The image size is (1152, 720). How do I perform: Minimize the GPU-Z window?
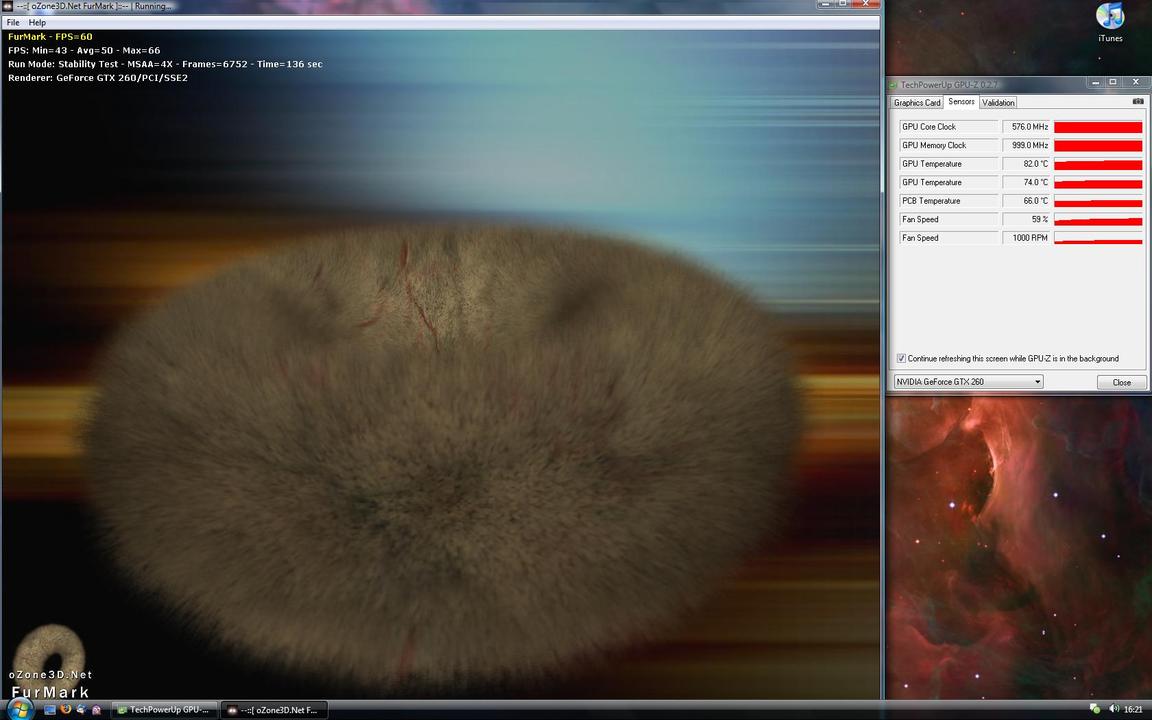tap(1094, 82)
